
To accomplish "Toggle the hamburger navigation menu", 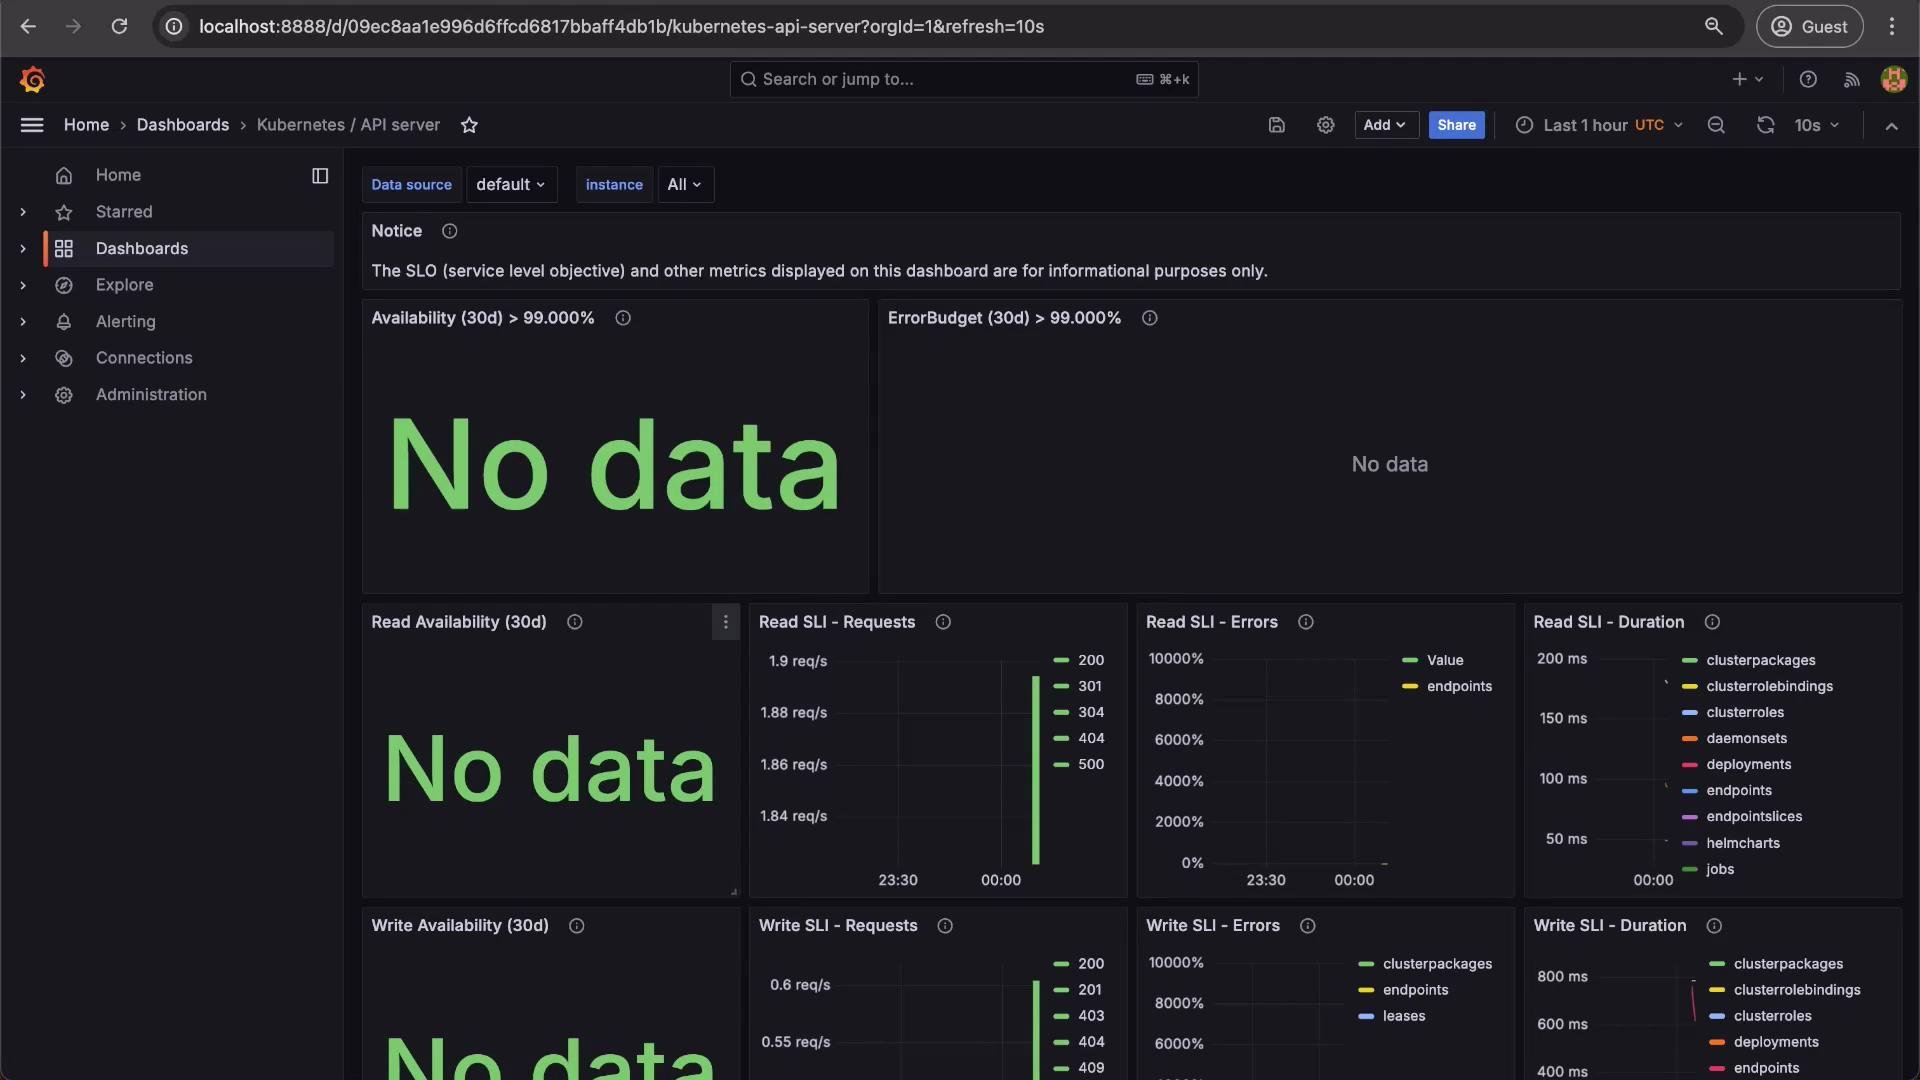I will point(32,125).
